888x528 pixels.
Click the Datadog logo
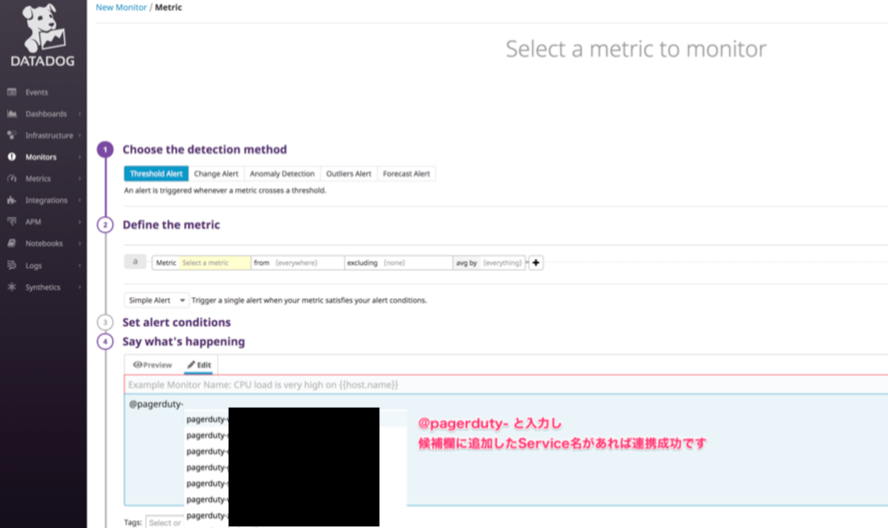click(43, 35)
